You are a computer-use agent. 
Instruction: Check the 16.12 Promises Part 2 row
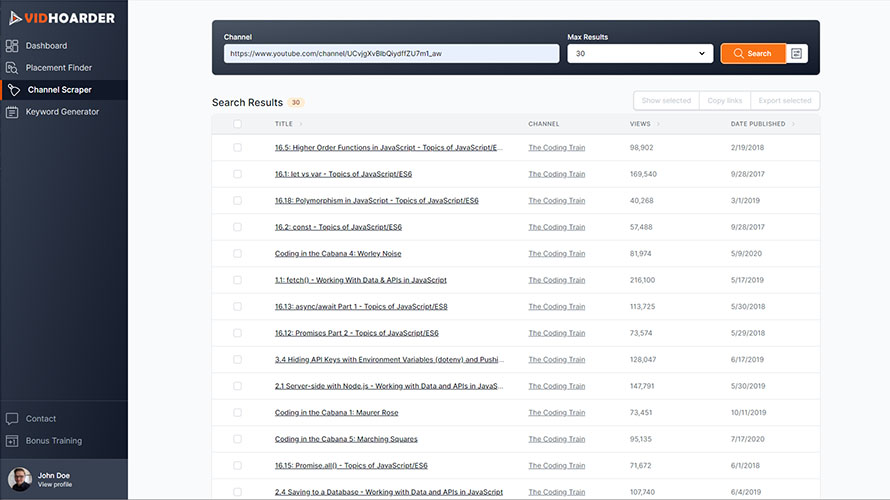(237, 333)
